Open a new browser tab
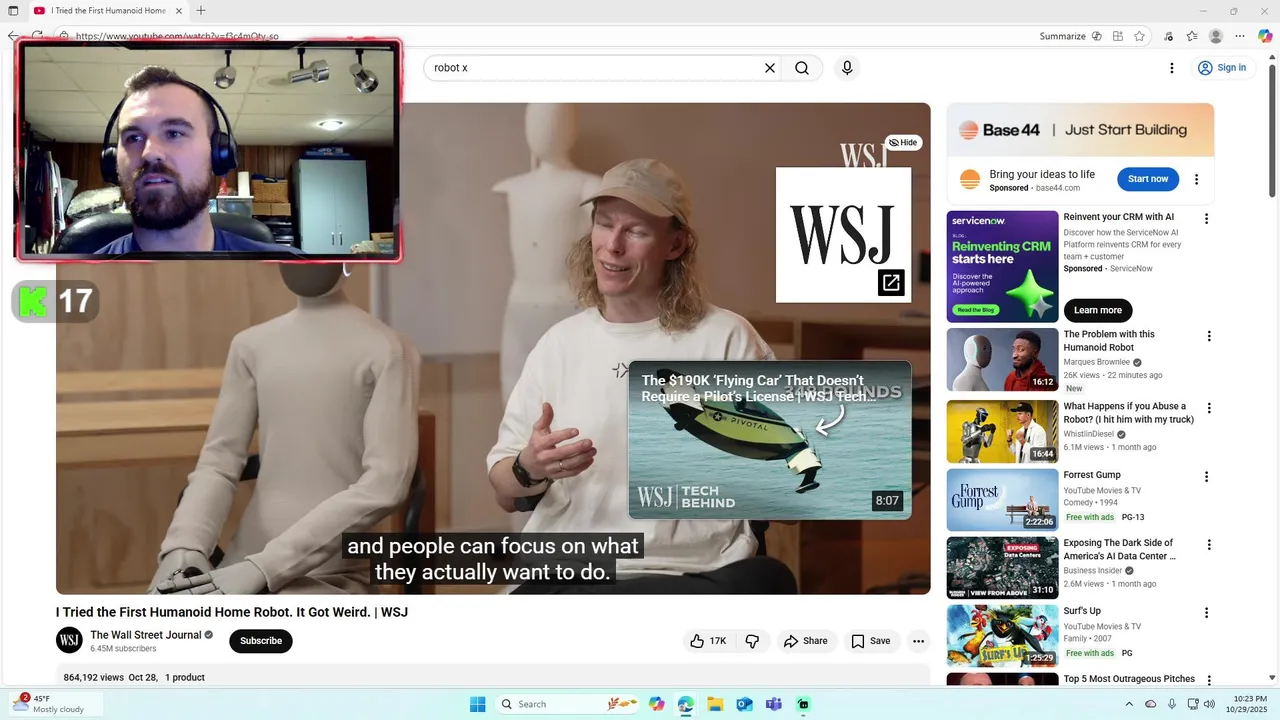 pos(201,11)
